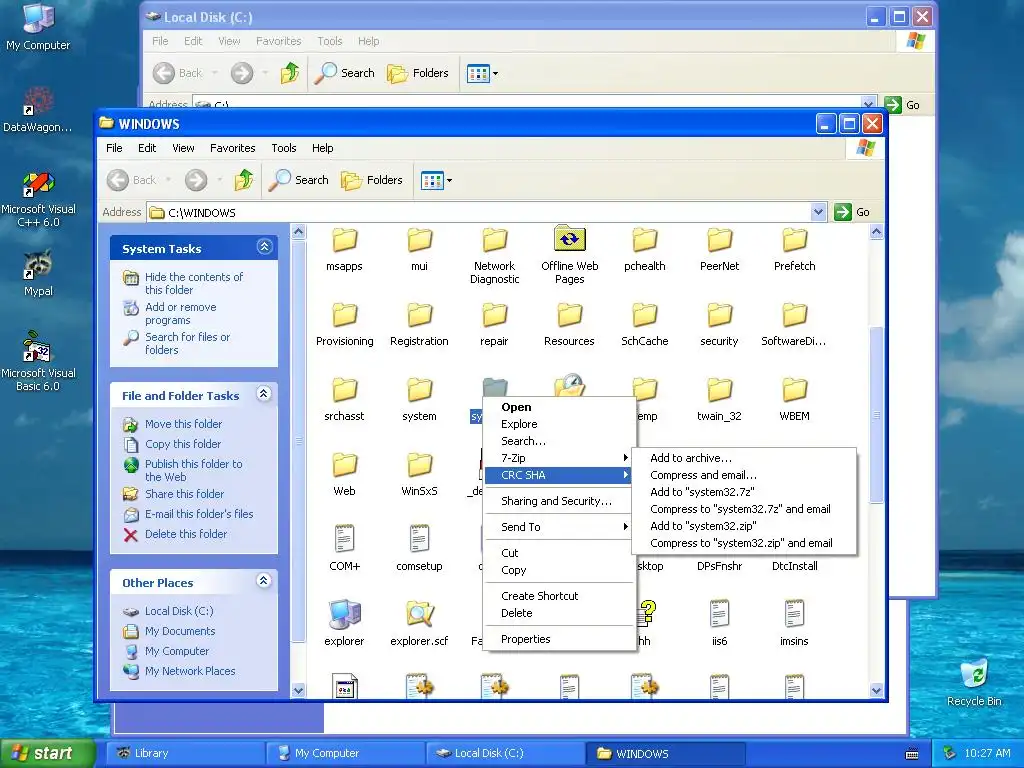Click Delete this folder task link
This screenshot has height=768, width=1024.
pyautogui.click(x=186, y=534)
